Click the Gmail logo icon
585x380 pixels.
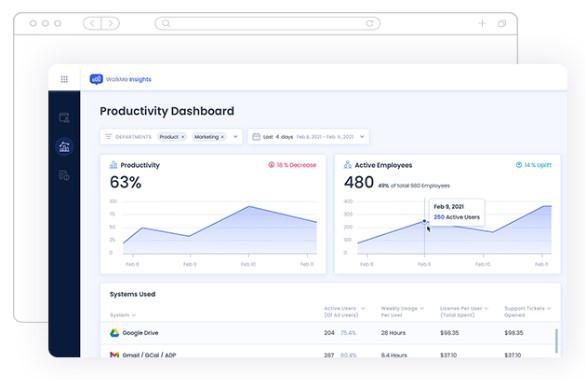point(114,355)
